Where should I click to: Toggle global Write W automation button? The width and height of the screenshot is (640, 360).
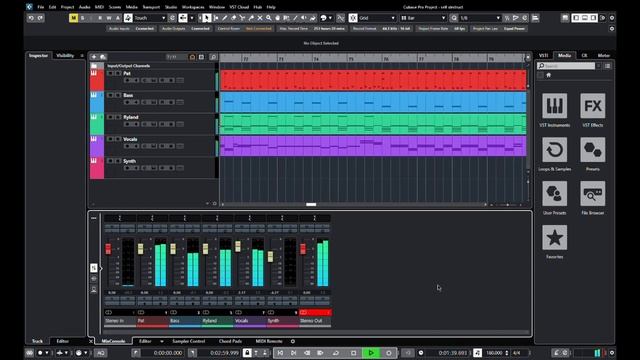pos(109,18)
